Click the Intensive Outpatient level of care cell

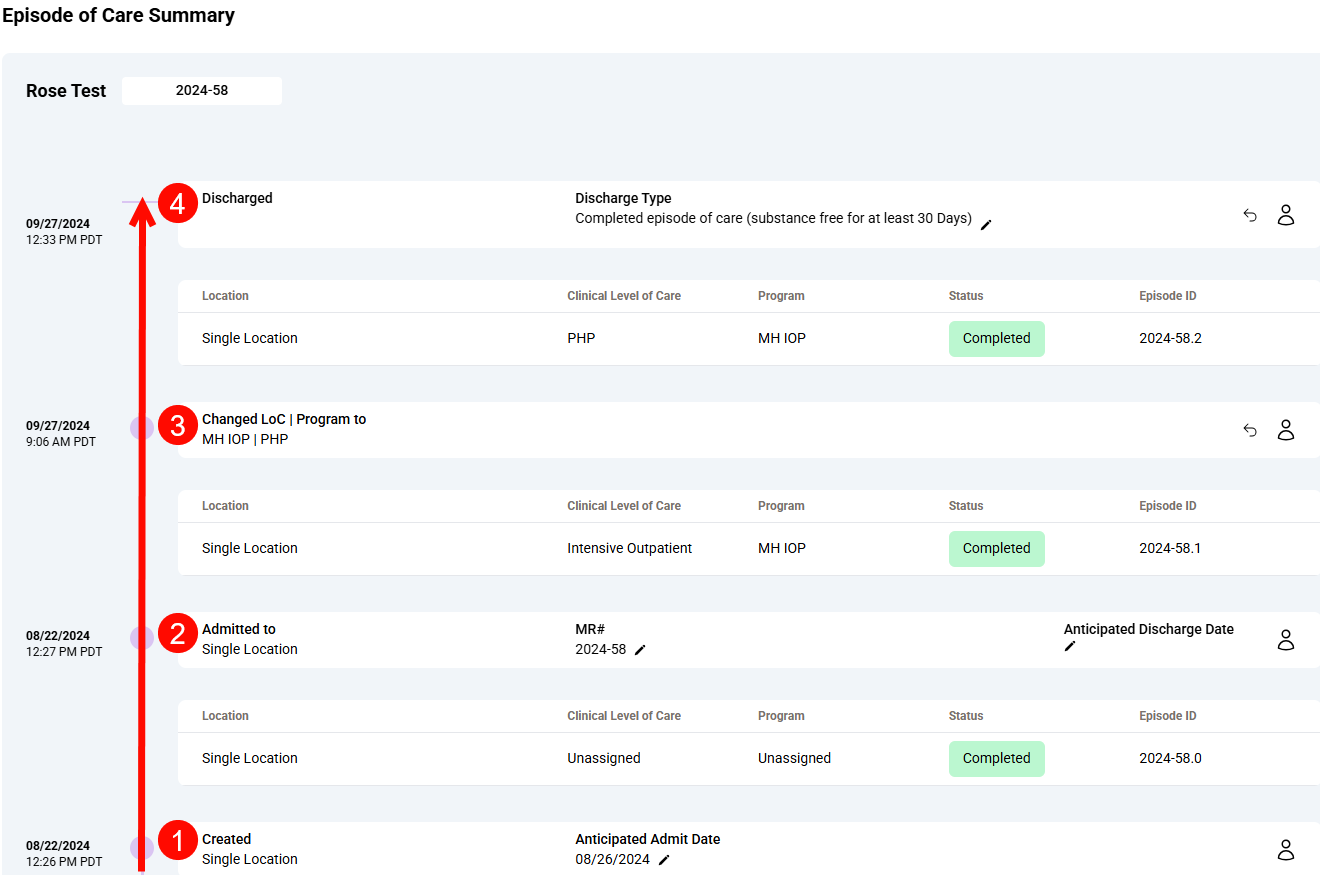click(629, 549)
